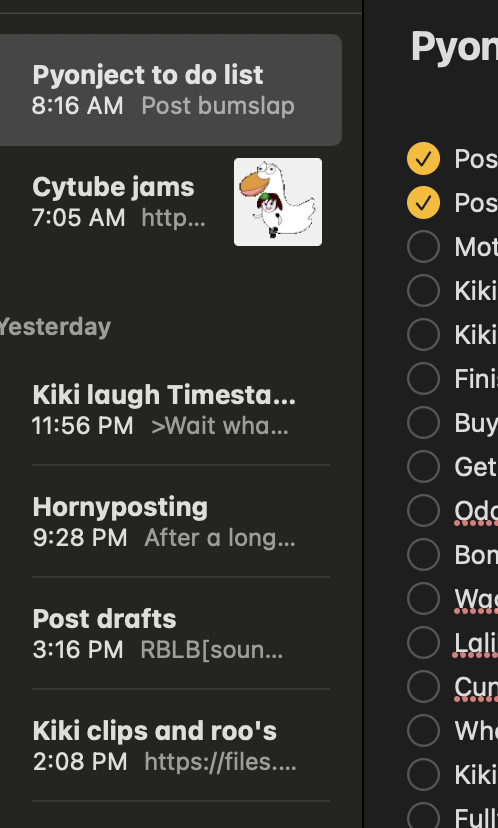The image size is (498, 828).
Task: Check the item starting with Finis
Action: point(424,378)
